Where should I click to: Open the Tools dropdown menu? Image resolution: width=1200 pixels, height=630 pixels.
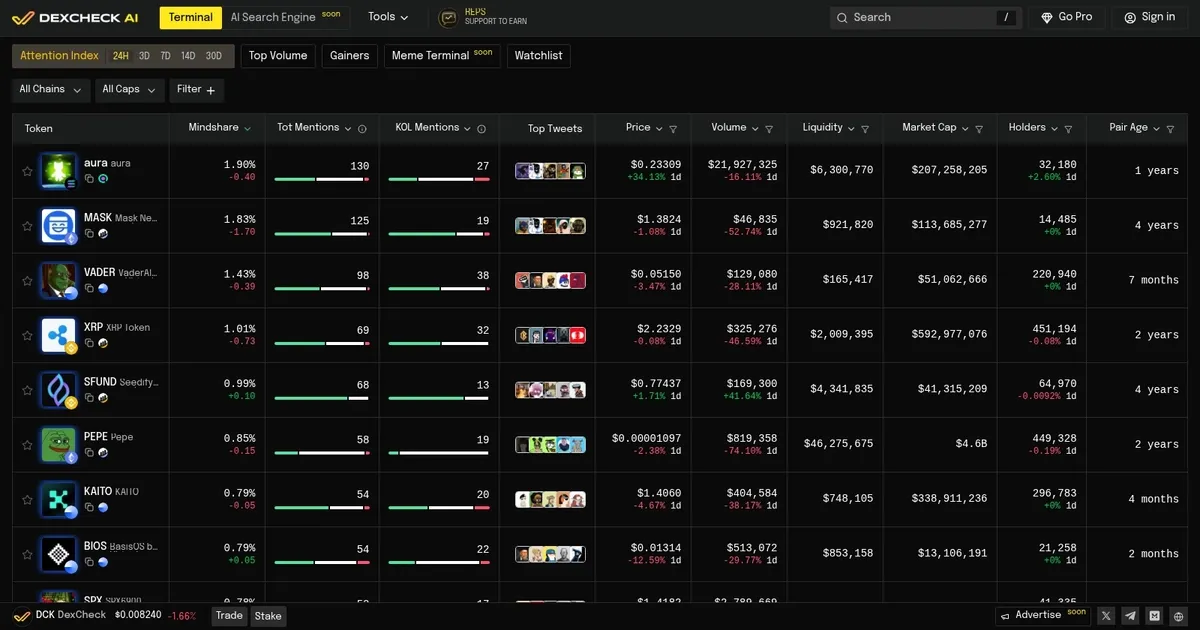[388, 17]
